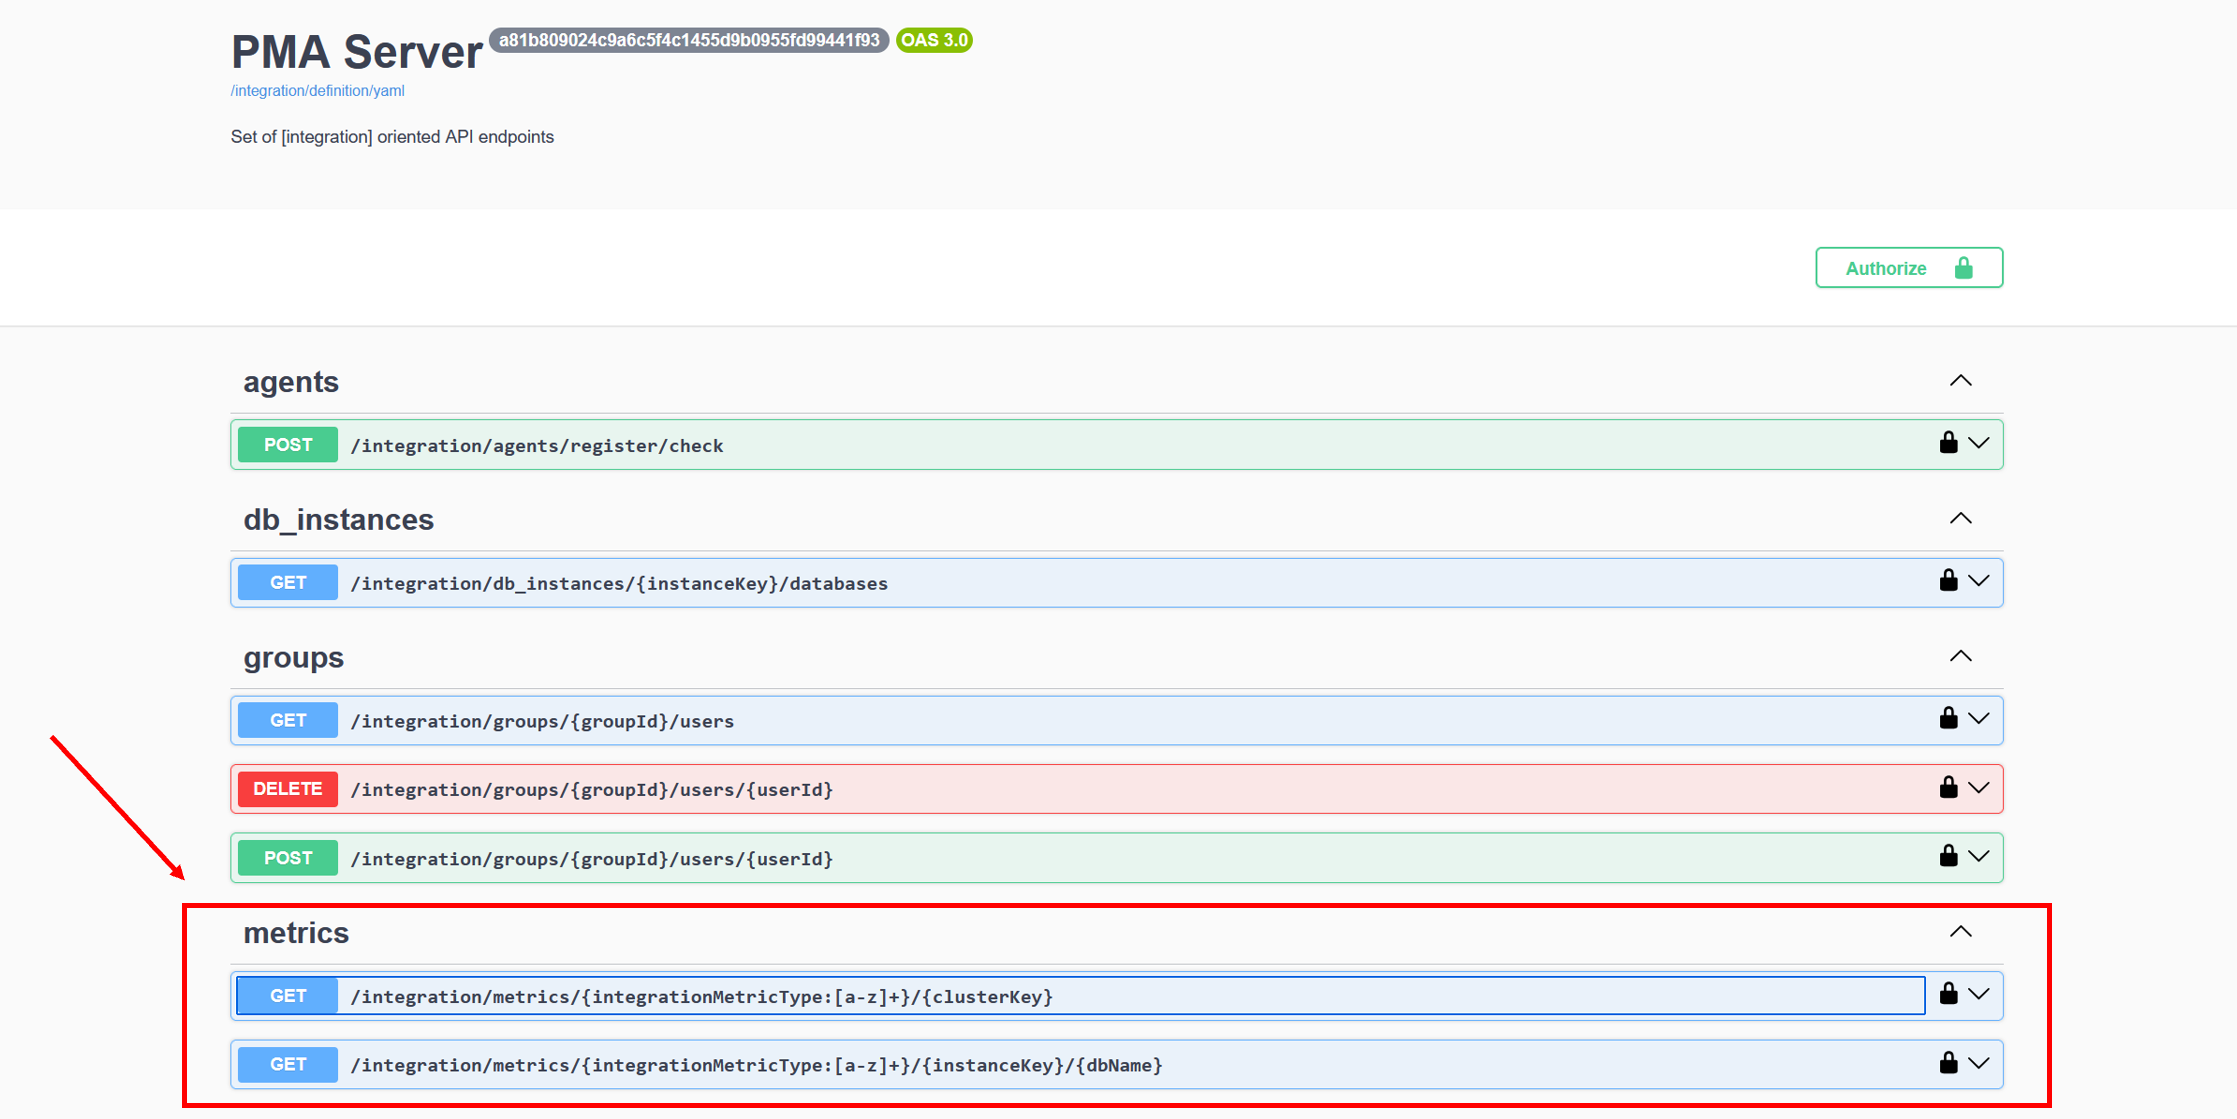Collapse the metrics section chevron
Image resolution: width=2237 pixels, height=1119 pixels.
[1960, 932]
